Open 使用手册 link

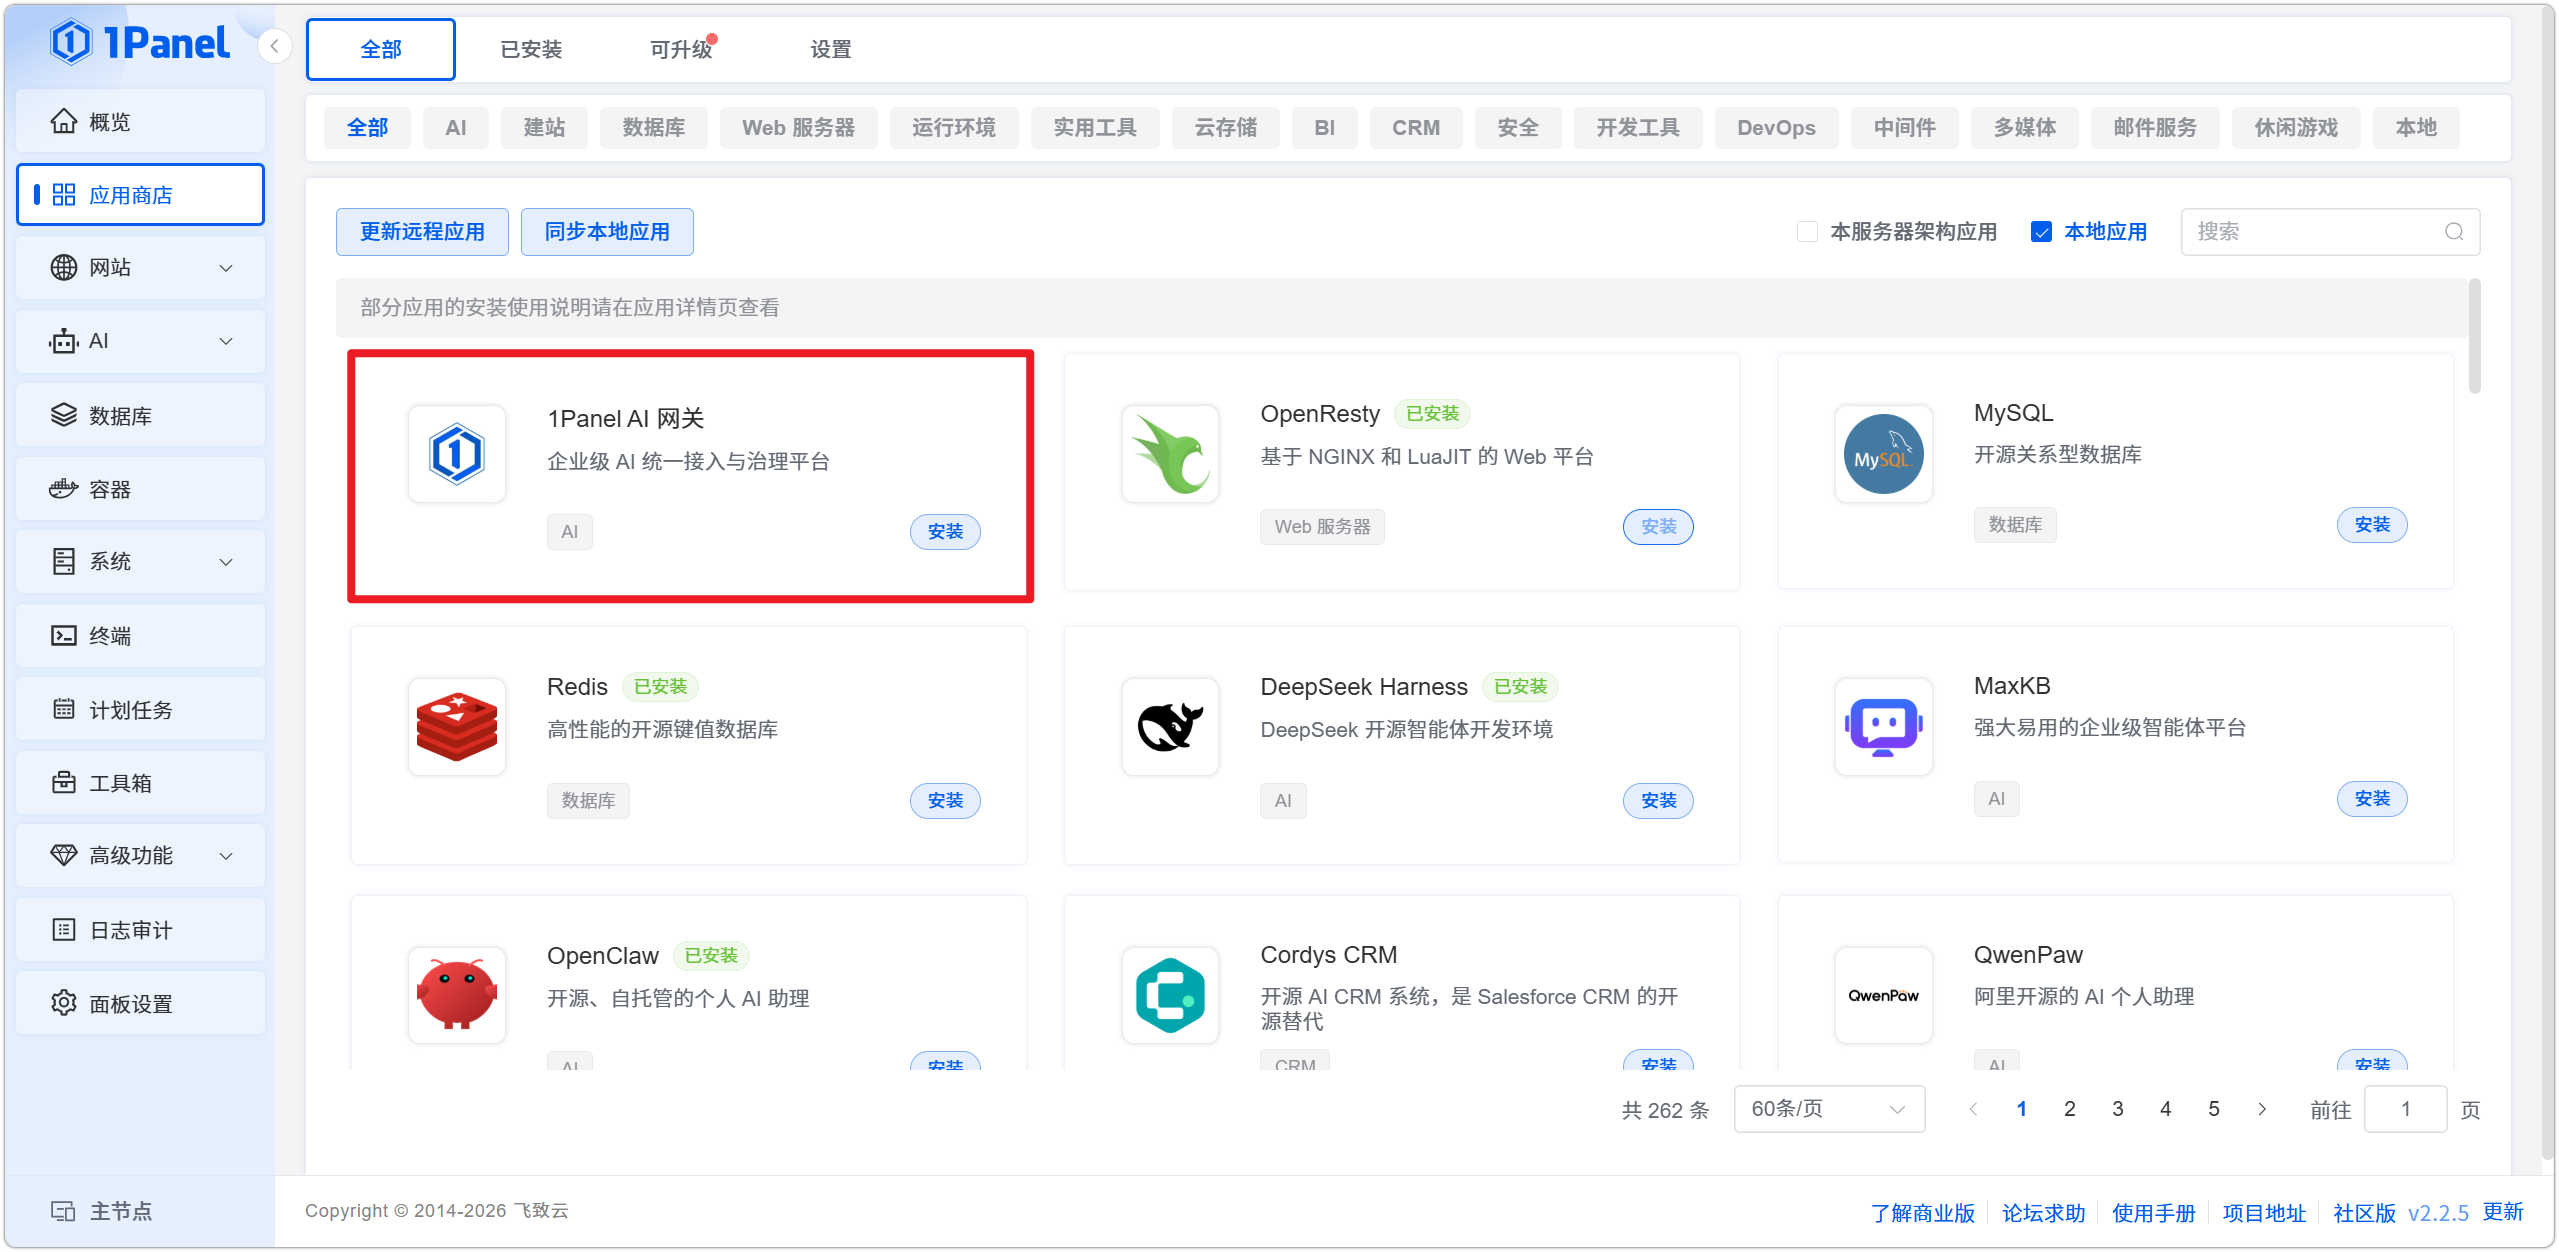tap(2153, 1213)
